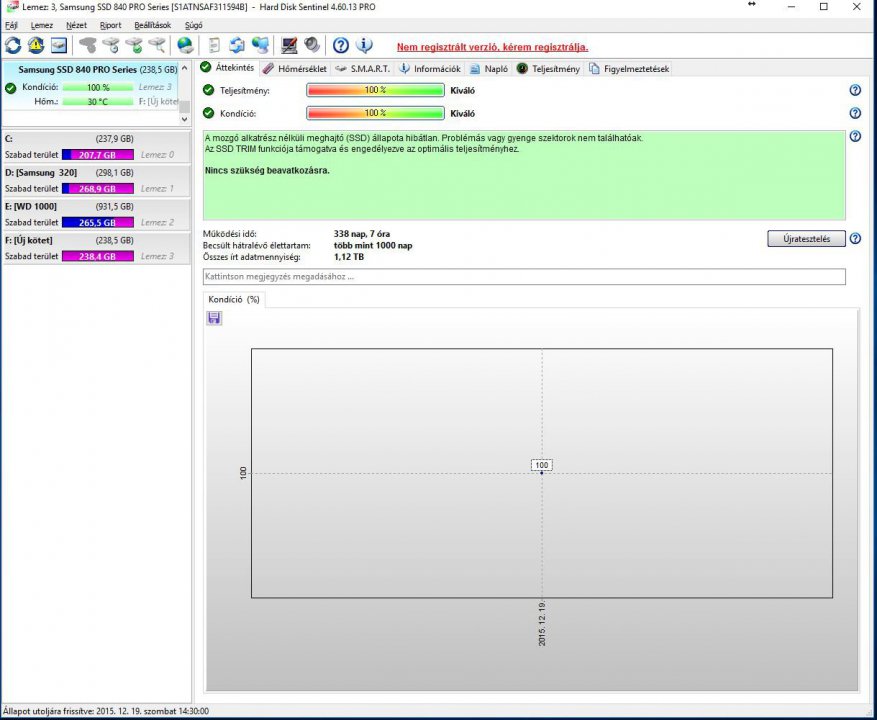Click help icon beside Teljesítmény row
This screenshot has height=720, width=877.
coord(855,90)
